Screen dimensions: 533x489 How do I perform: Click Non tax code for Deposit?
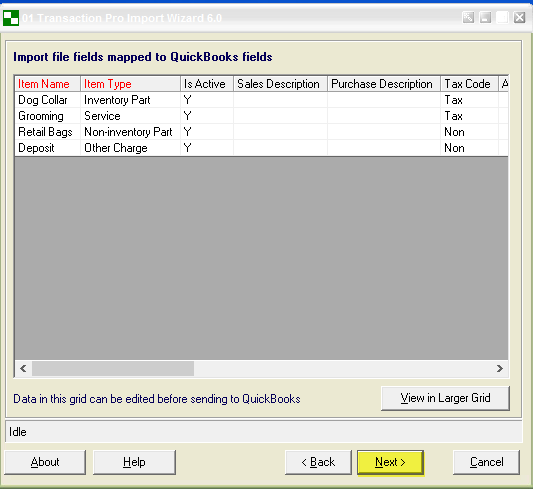point(469,148)
